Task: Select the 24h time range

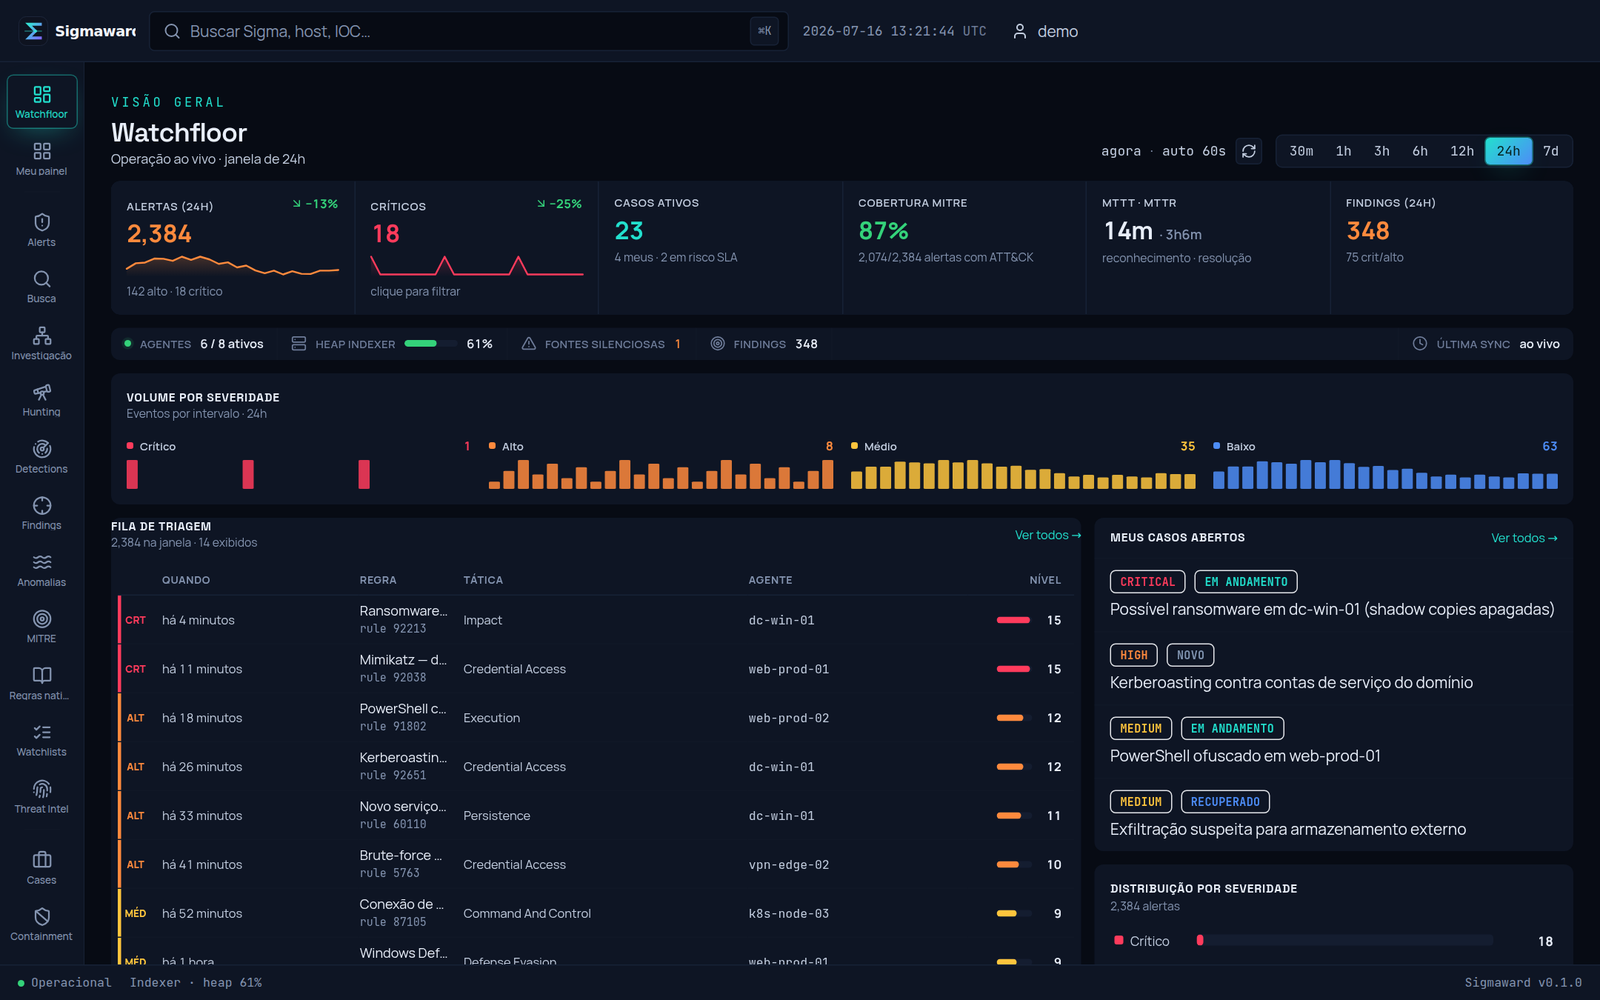Action: click(x=1508, y=151)
